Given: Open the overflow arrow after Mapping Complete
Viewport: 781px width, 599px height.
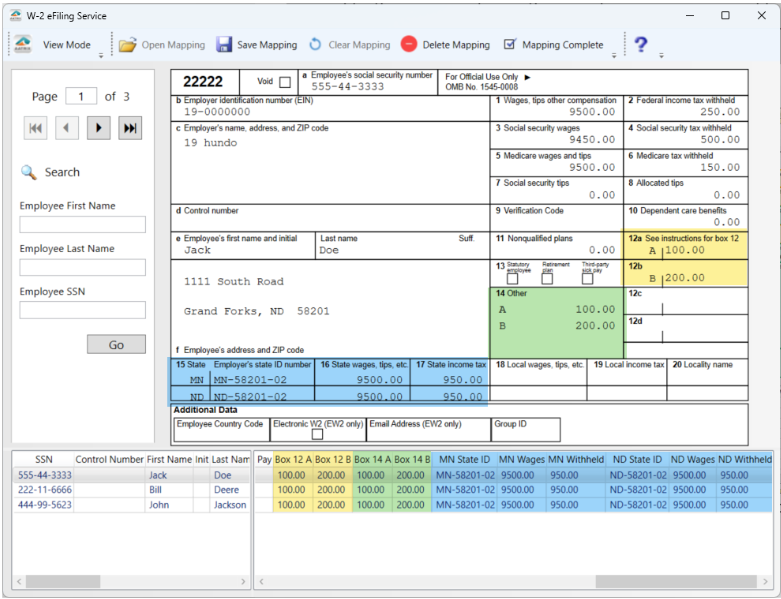Looking at the screenshot, I should (614, 56).
